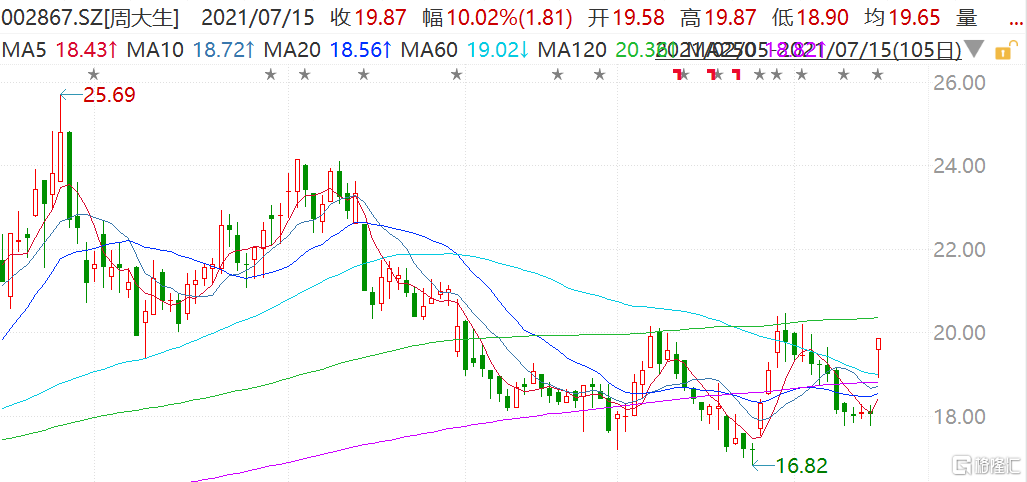Select the stock code 002867.SZ[周大生]
Screen dimensions: 1027x482
[x=90, y=18]
